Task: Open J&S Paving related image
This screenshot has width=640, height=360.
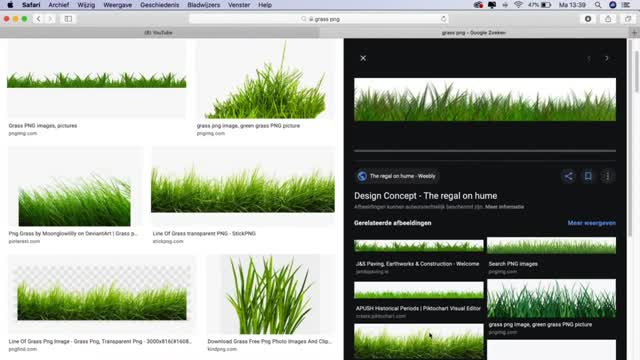Action: 419,246
